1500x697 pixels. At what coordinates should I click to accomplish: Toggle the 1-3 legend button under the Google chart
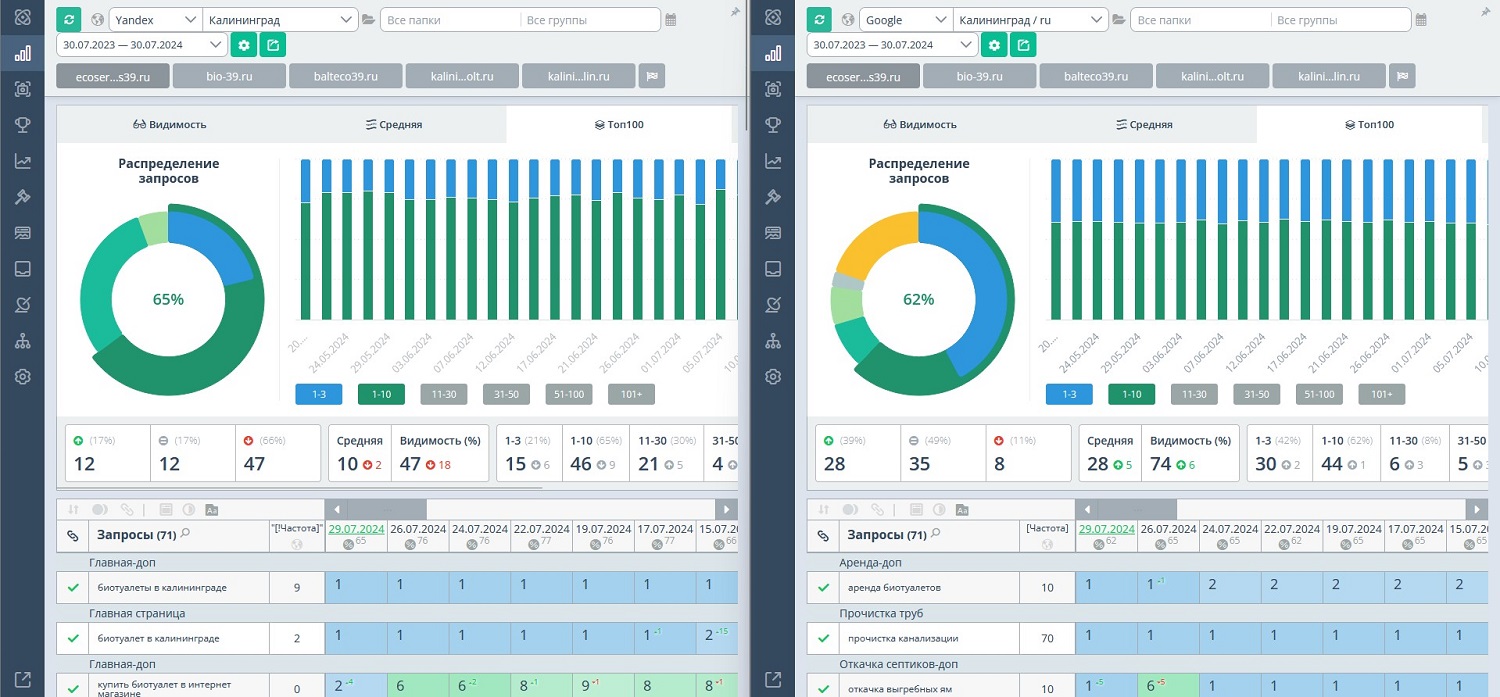pyautogui.click(x=1069, y=395)
